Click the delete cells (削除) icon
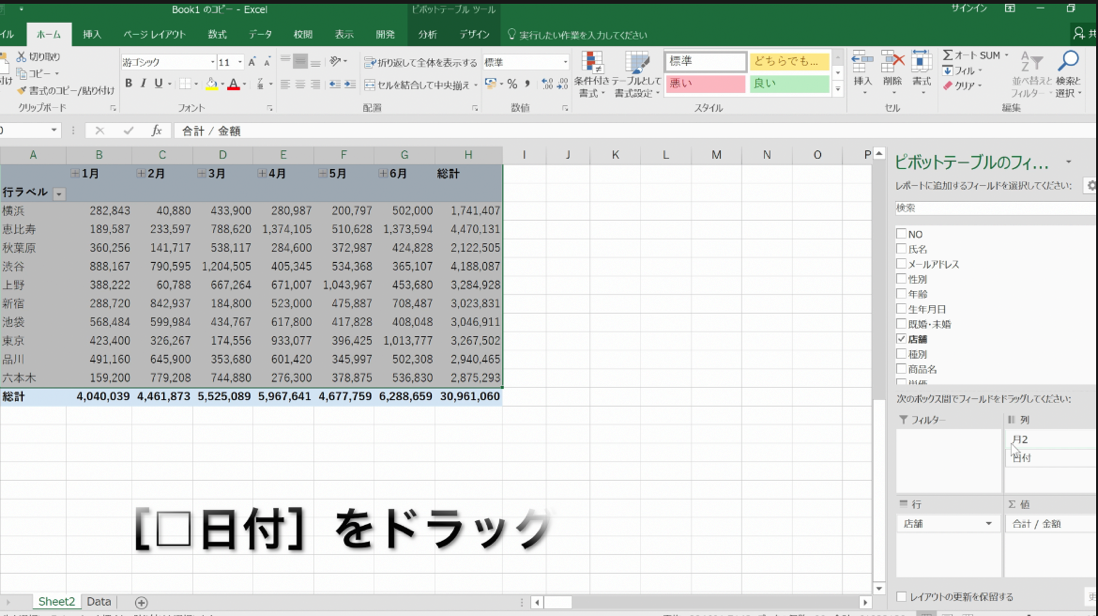Image resolution: width=1098 pixels, height=616 pixels. click(x=892, y=73)
